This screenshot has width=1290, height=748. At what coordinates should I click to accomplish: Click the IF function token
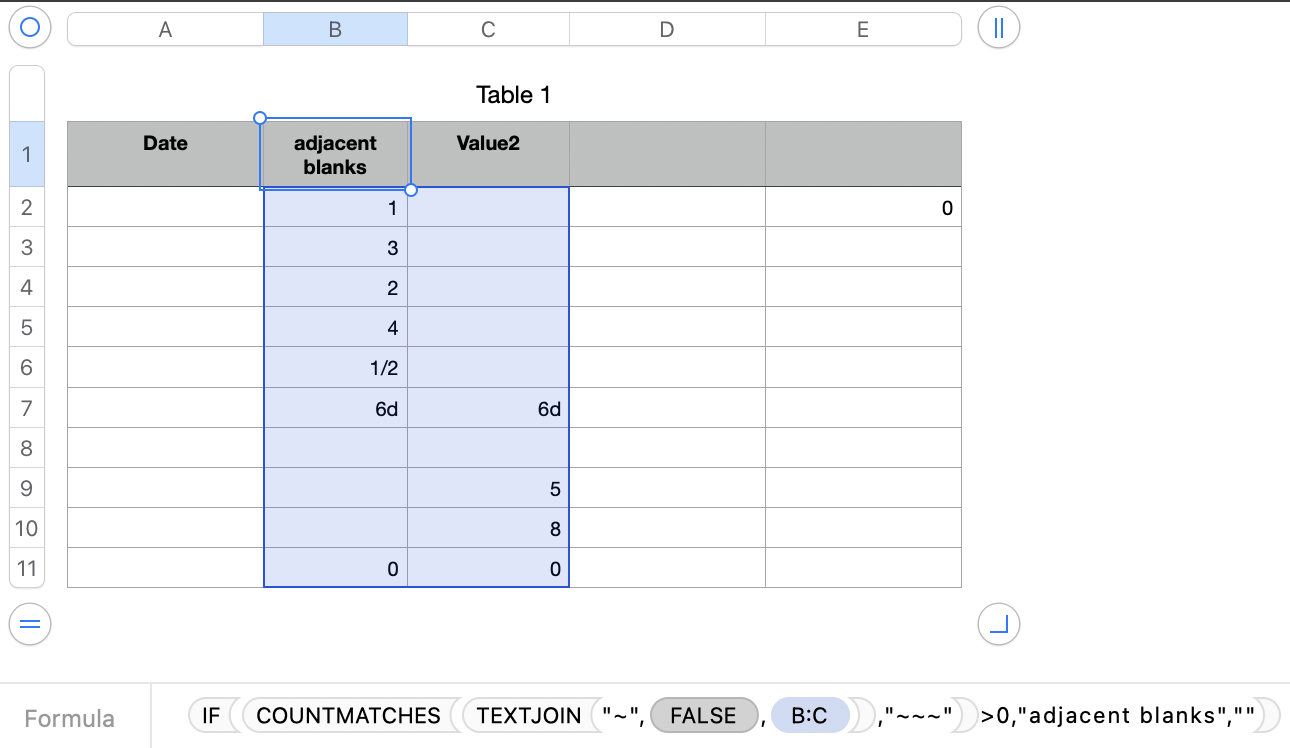tap(210, 715)
